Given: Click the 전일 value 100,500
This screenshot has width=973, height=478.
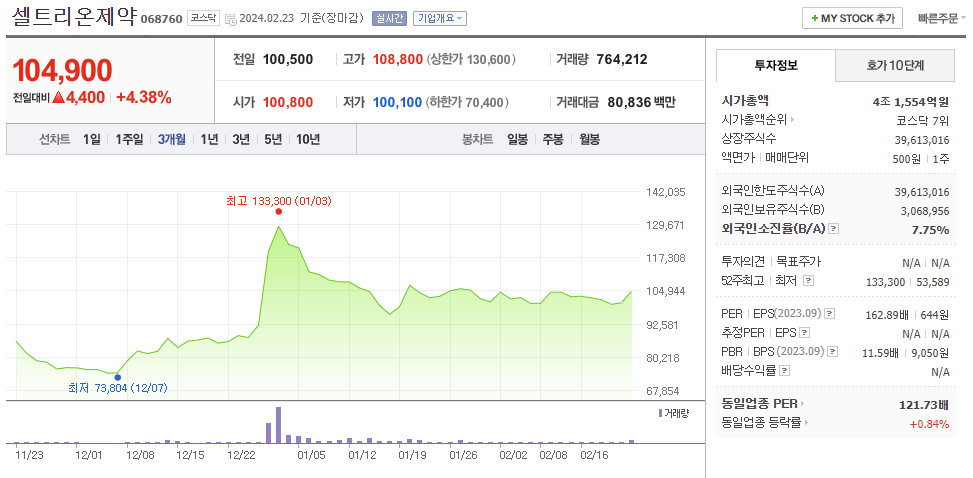Looking at the screenshot, I should 288,60.
